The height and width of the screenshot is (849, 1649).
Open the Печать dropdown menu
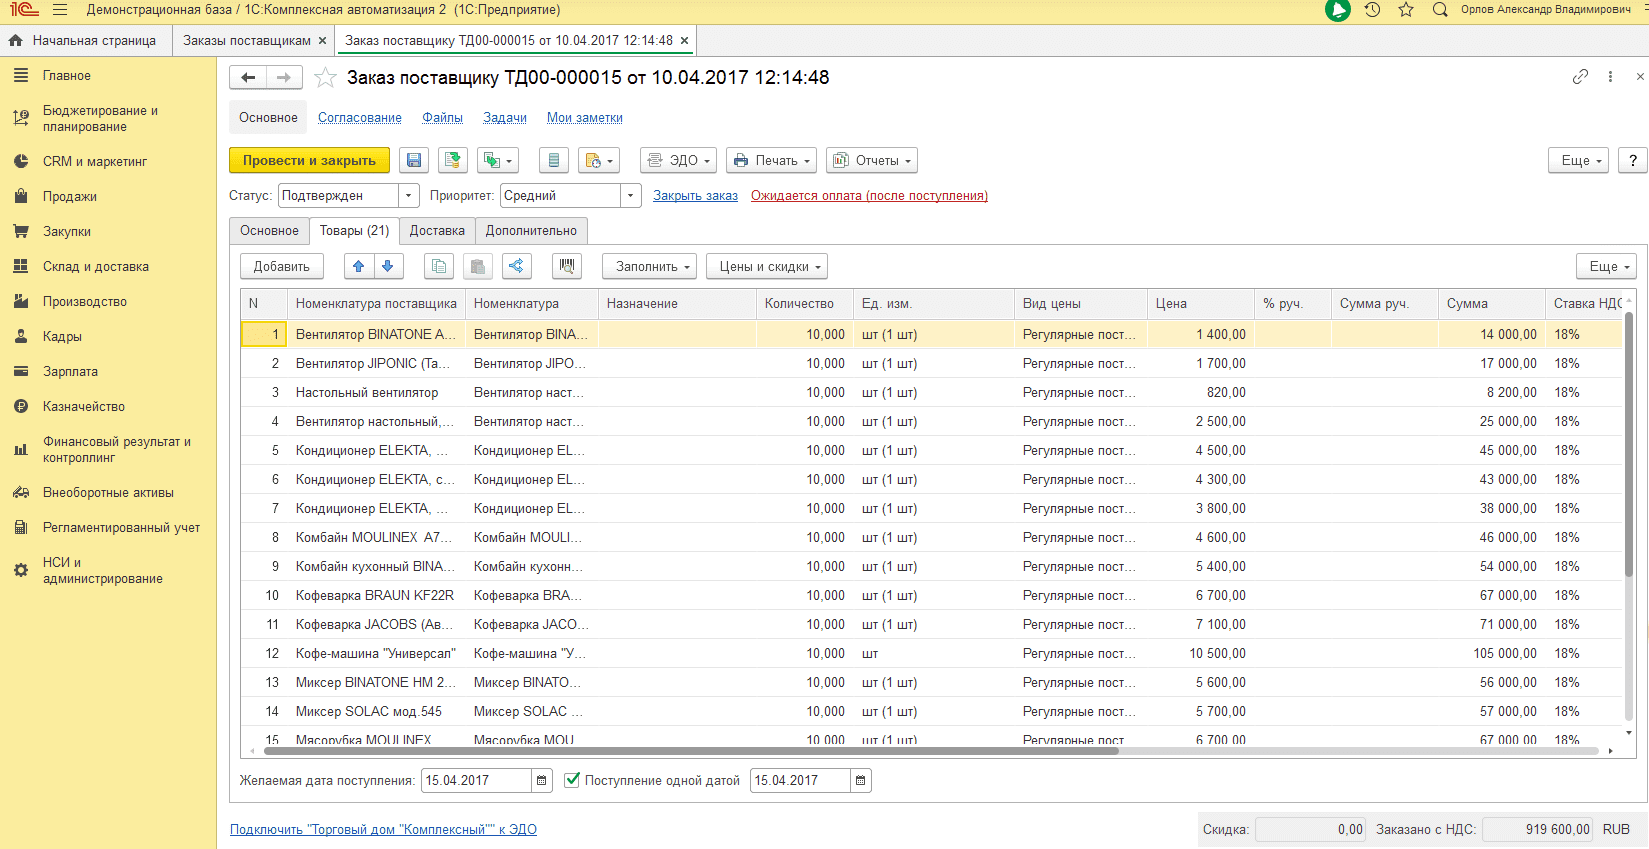[x=771, y=160]
